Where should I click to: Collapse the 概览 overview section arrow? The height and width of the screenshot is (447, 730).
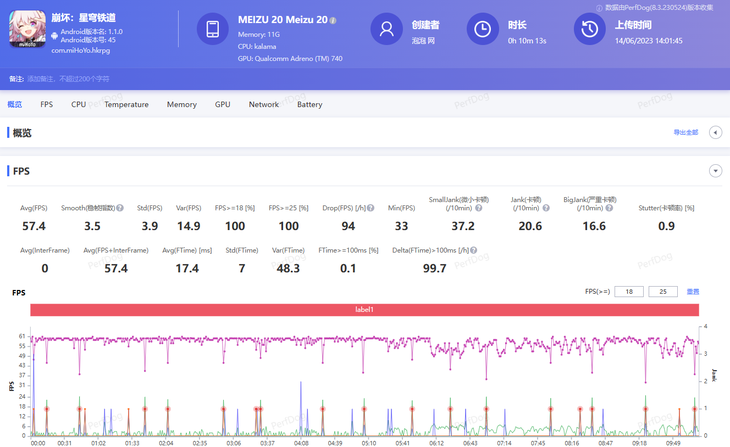click(x=716, y=132)
